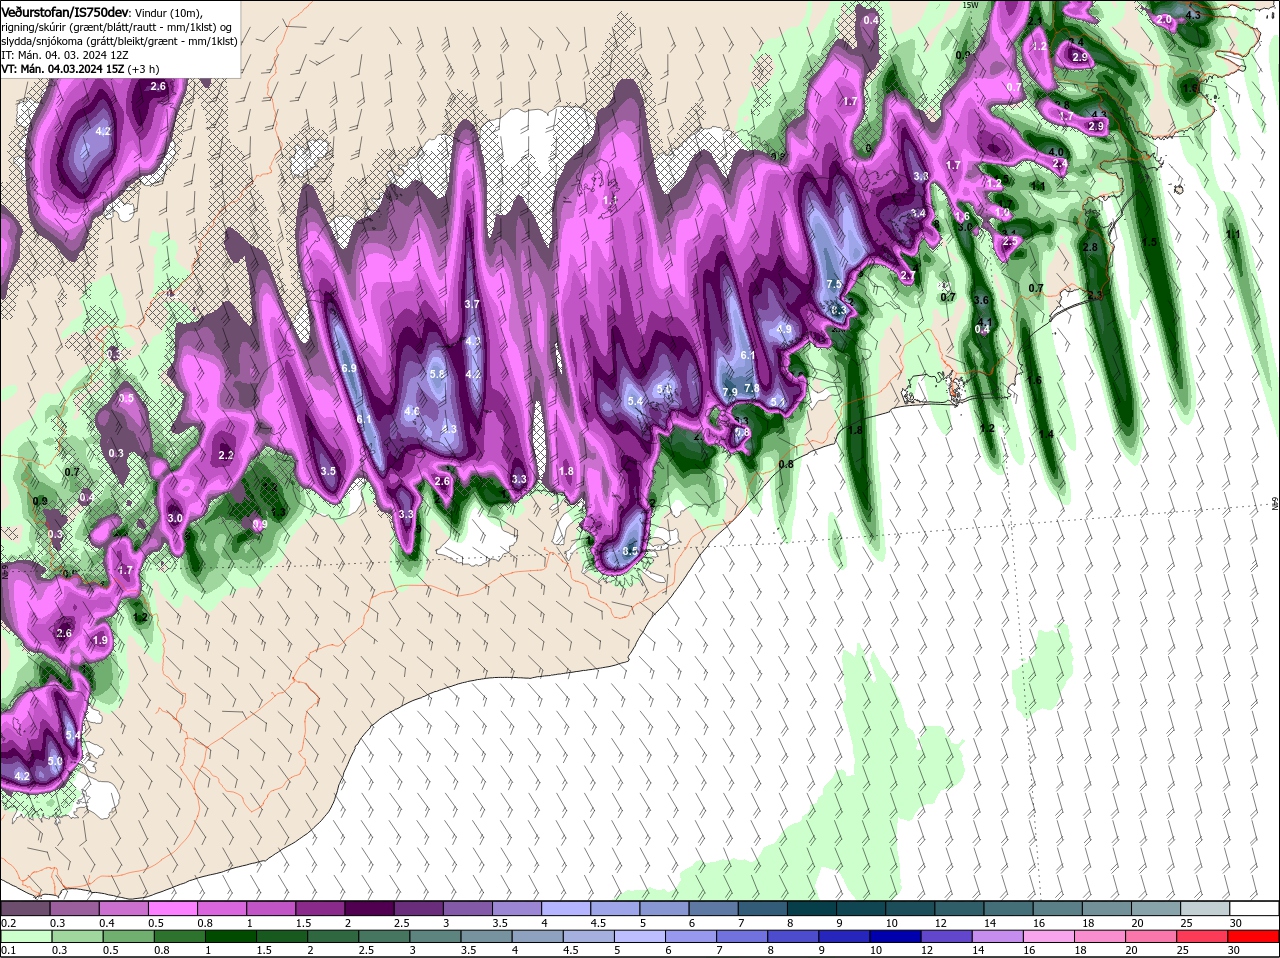Screen dimensions: 1280x958
Task: Click the 15W longitude label
Action: click(970, 5)
